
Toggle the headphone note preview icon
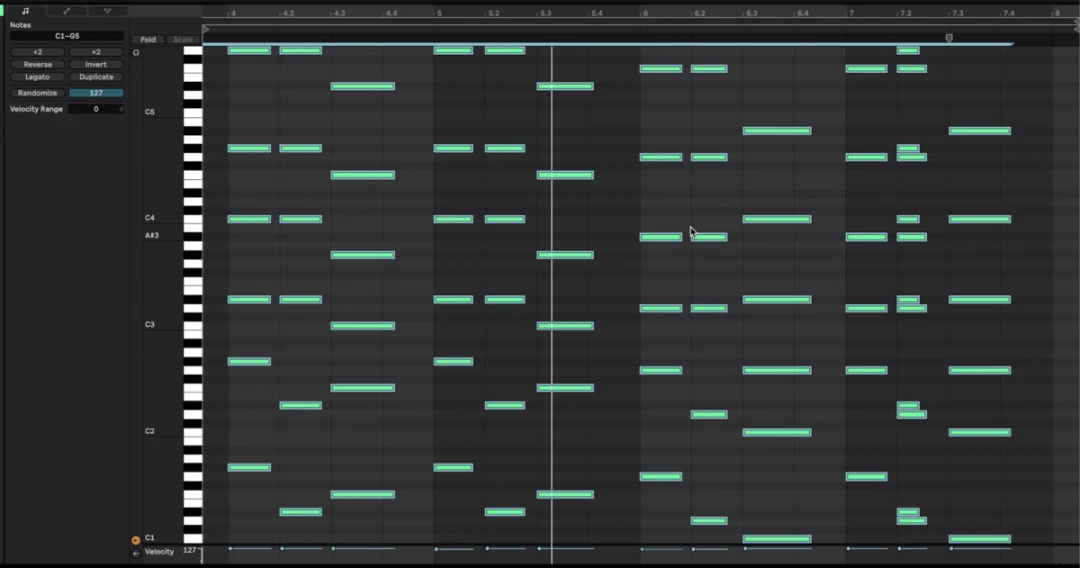[136, 52]
